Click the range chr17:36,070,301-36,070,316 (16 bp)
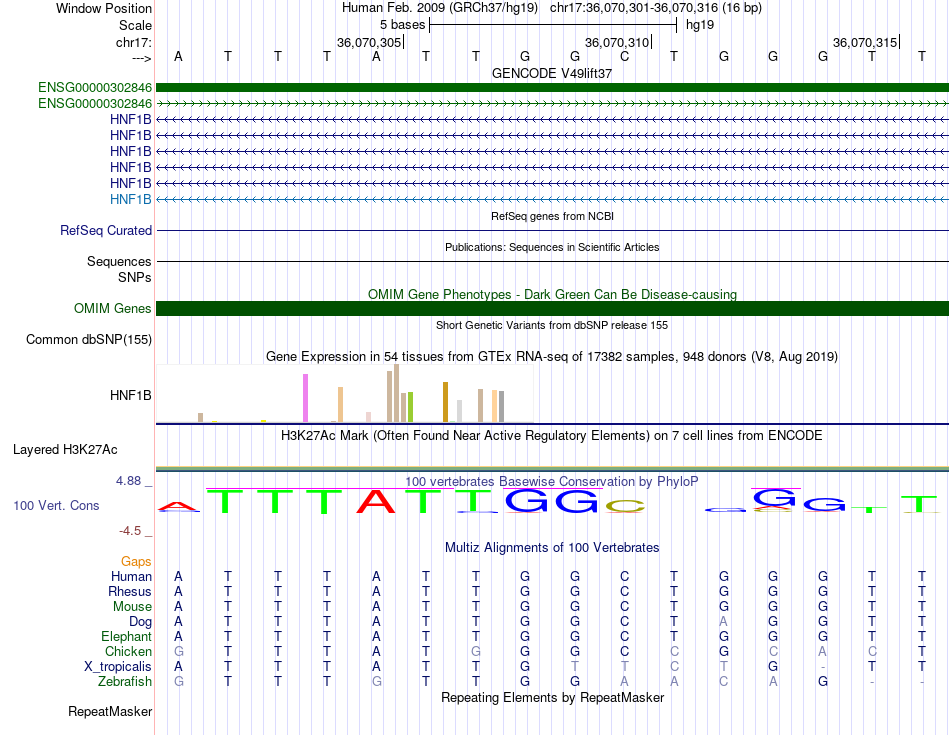950x735 pixels. tap(656, 8)
